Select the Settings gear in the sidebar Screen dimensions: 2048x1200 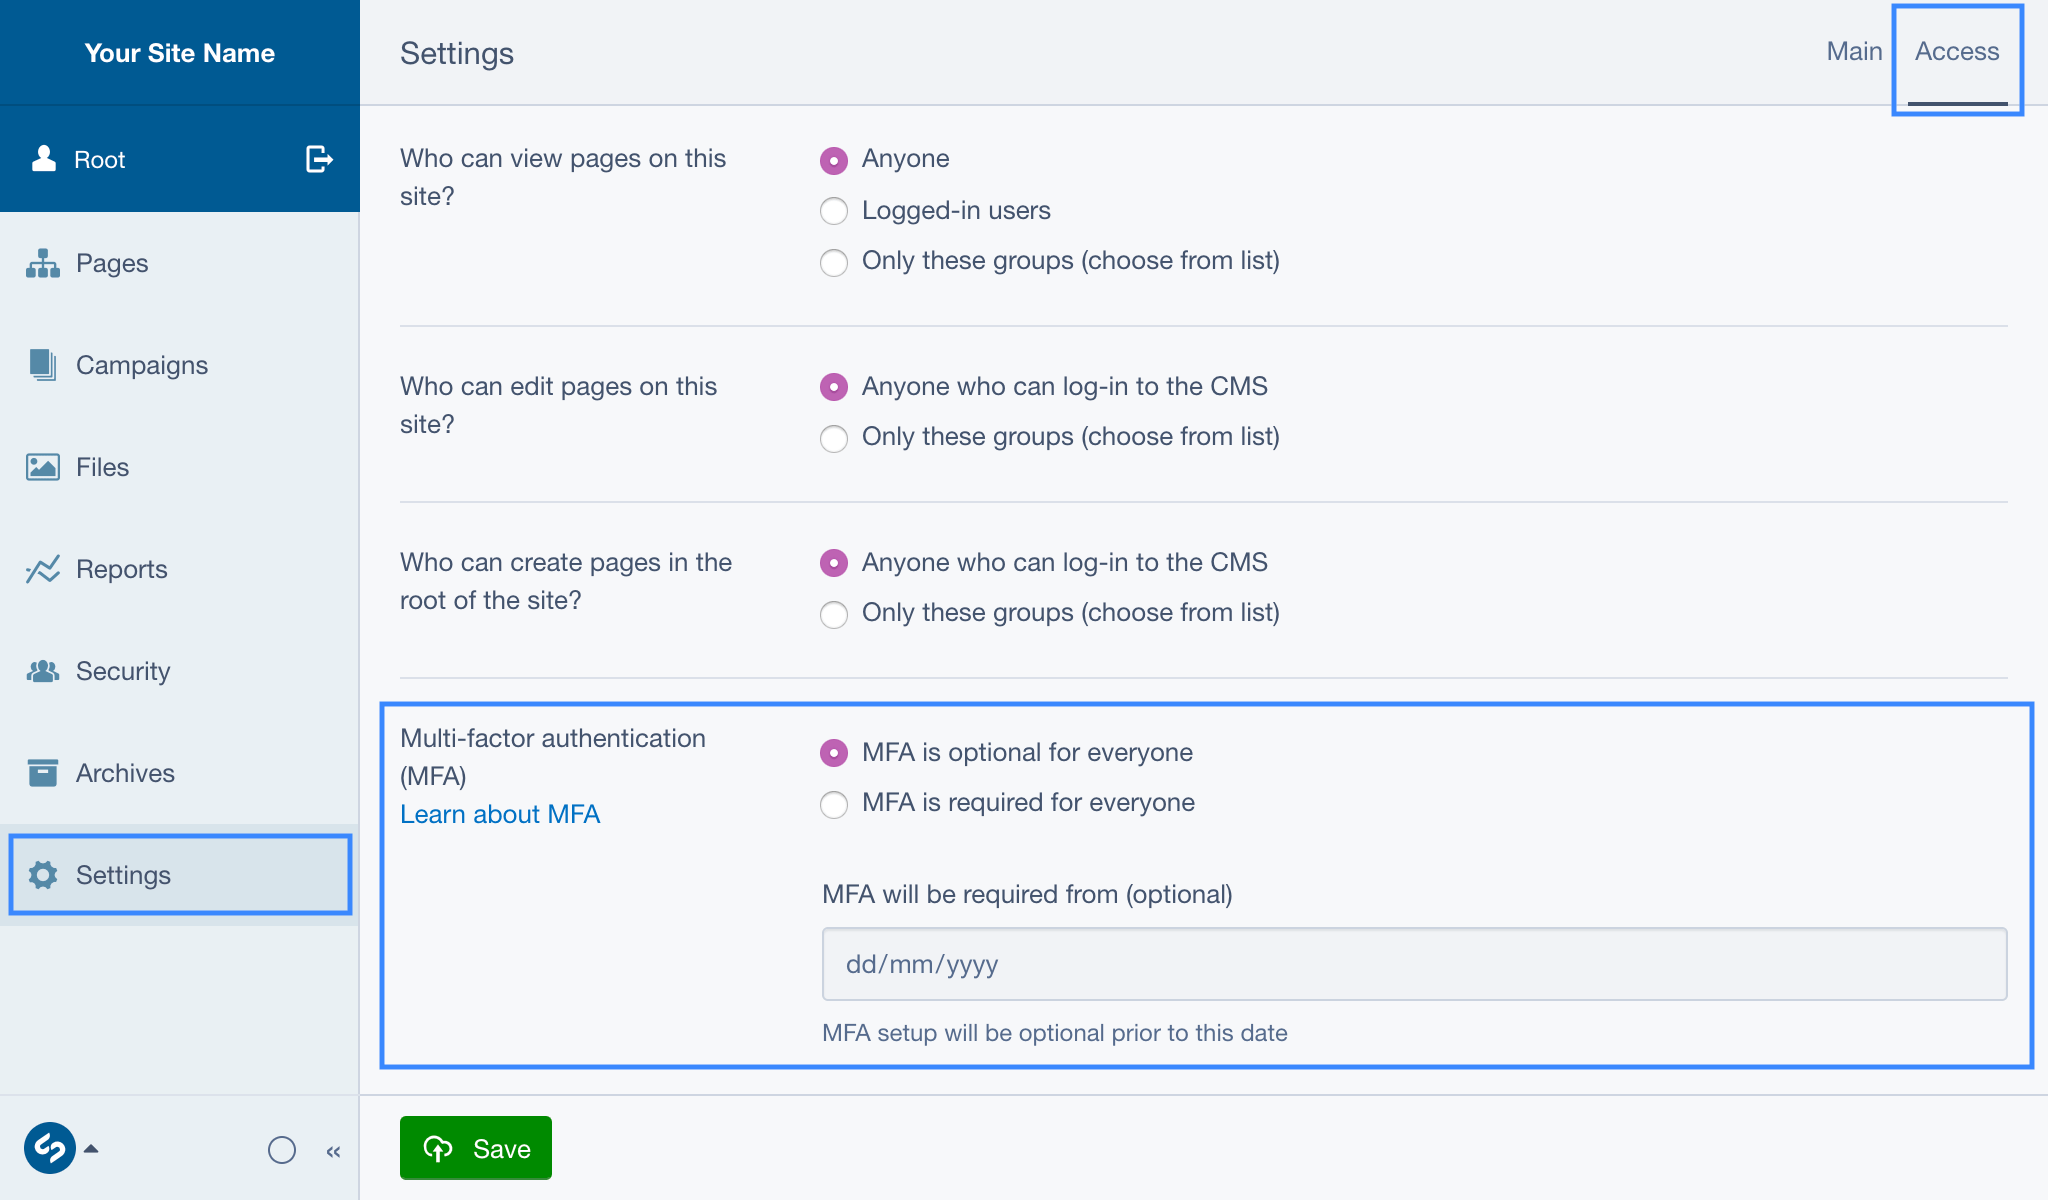124,875
